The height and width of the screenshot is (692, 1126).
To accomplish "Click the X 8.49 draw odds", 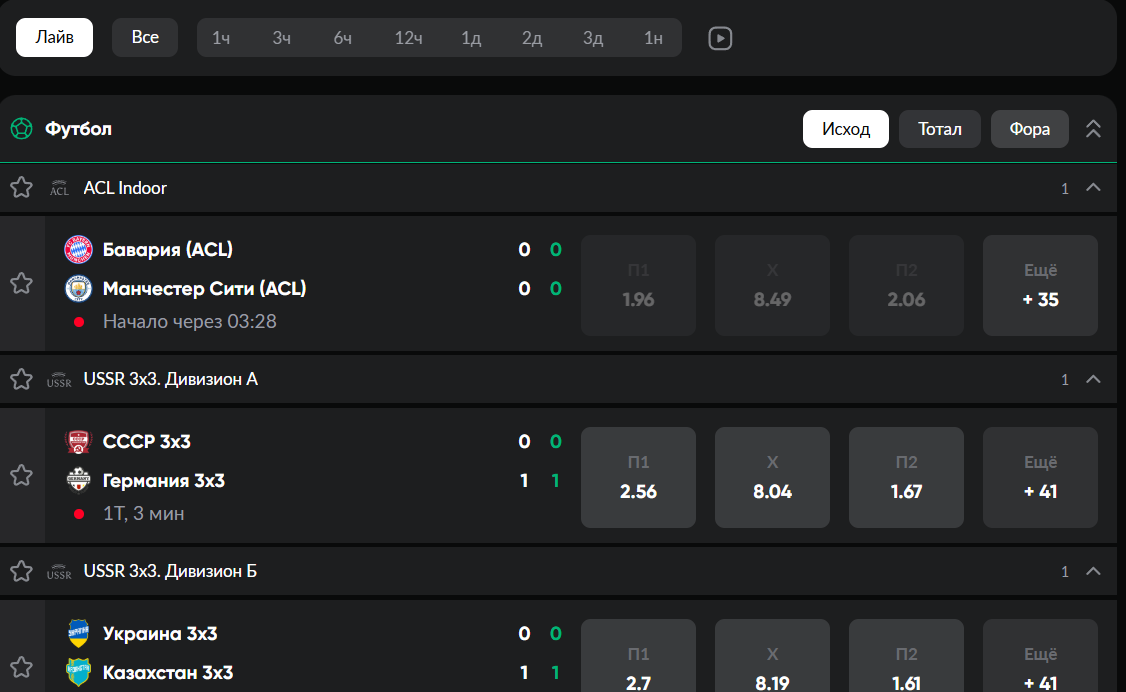I will [772, 286].
